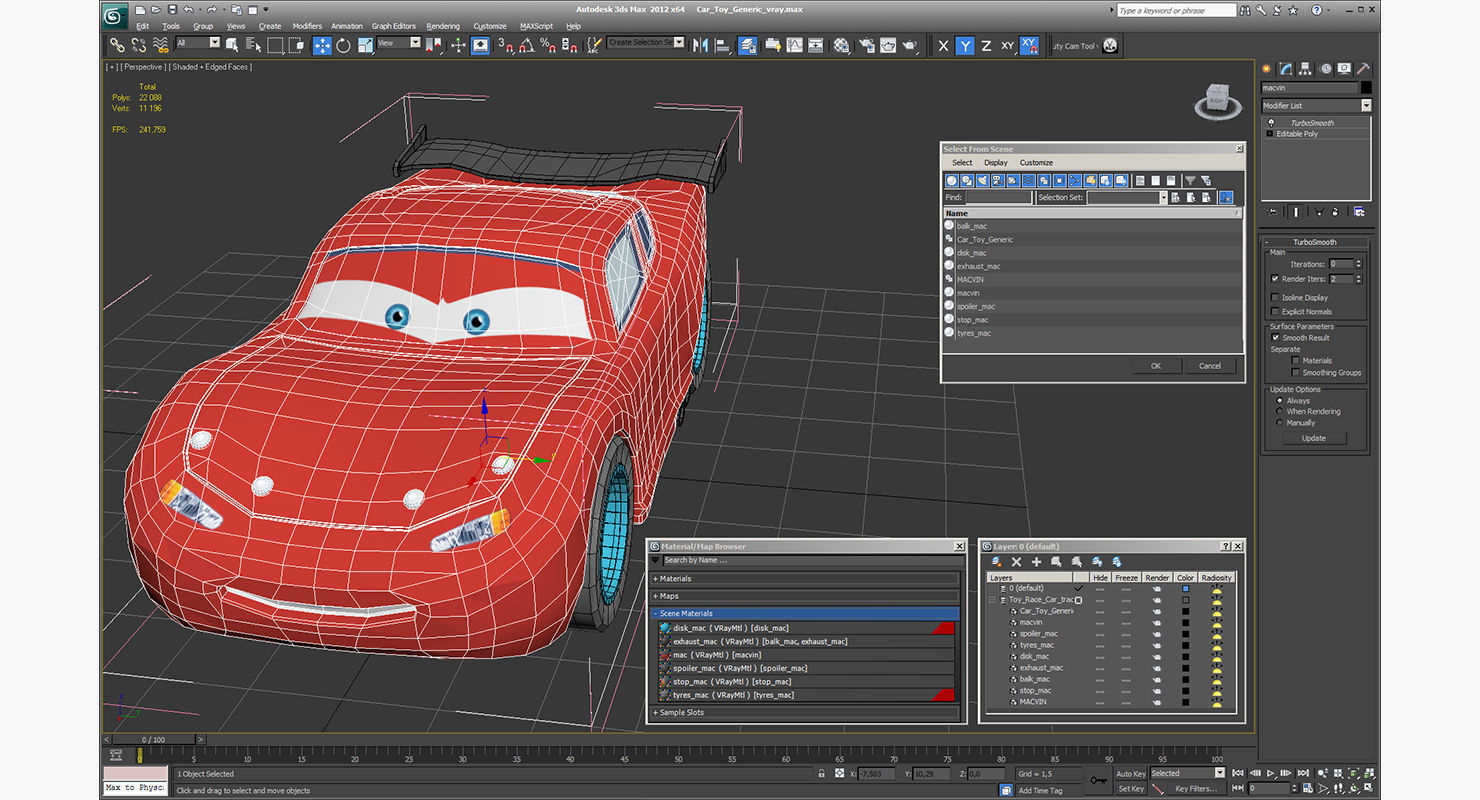The width and height of the screenshot is (1480, 800).
Task: Click Cancel in Select From Scene dialog
Action: pyautogui.click(x=1210, y=366)
